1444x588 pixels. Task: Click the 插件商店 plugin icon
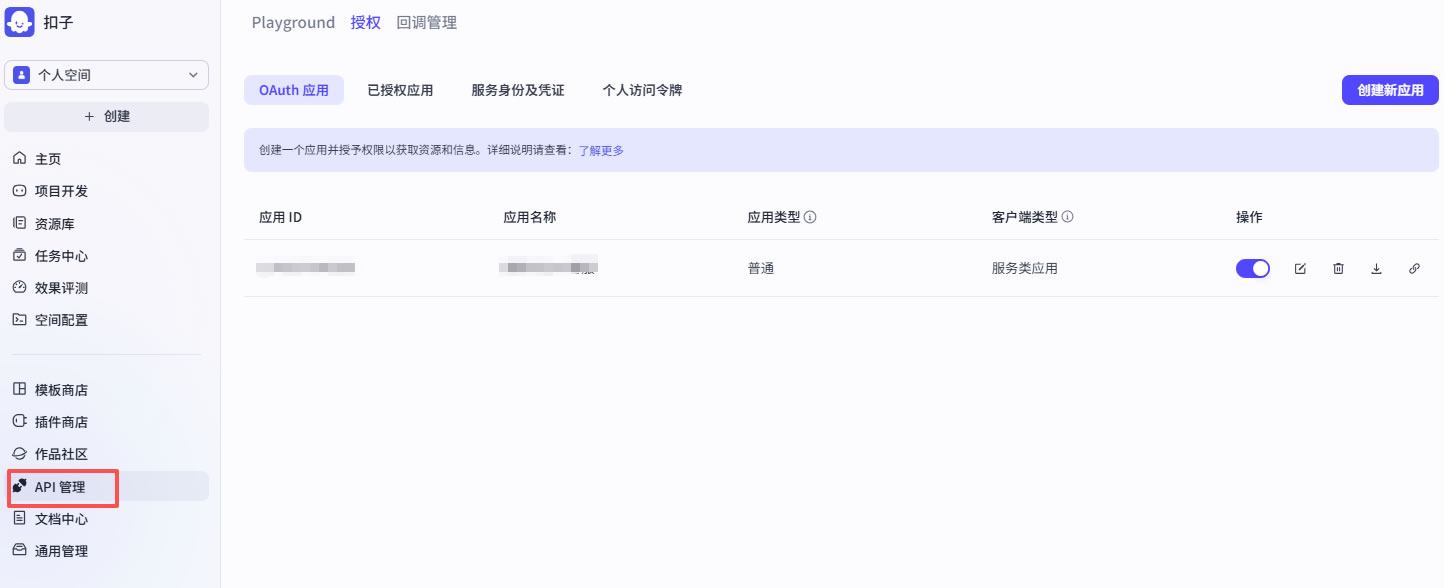(19, 421)
